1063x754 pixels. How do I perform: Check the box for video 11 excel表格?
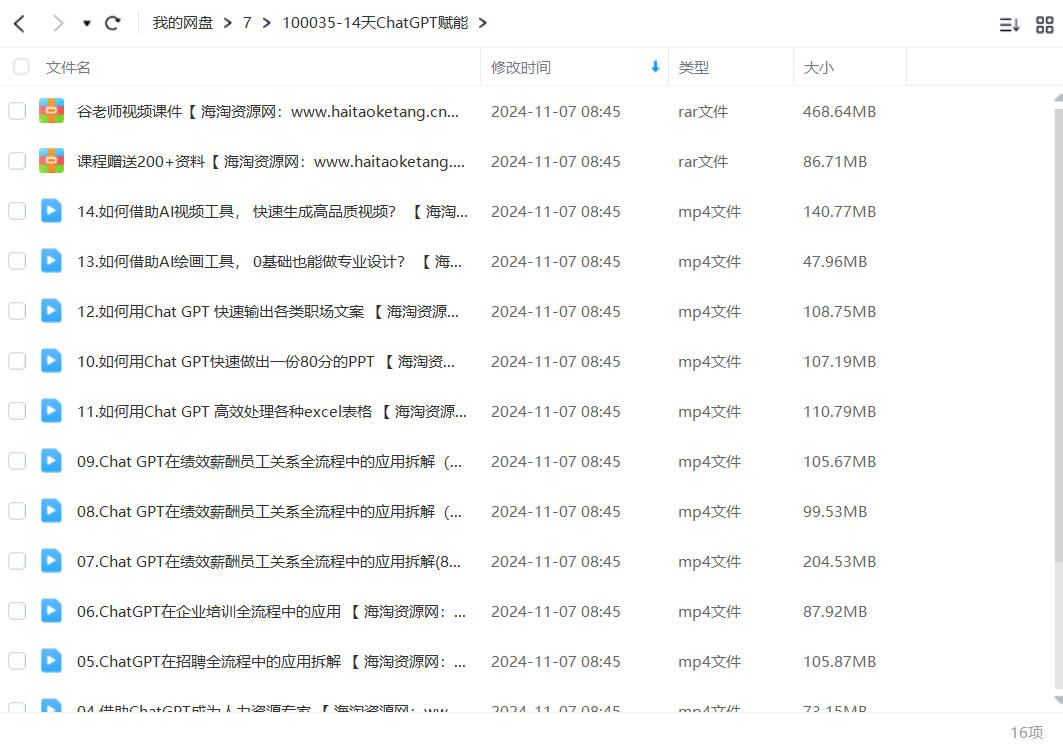pos(17,412)
